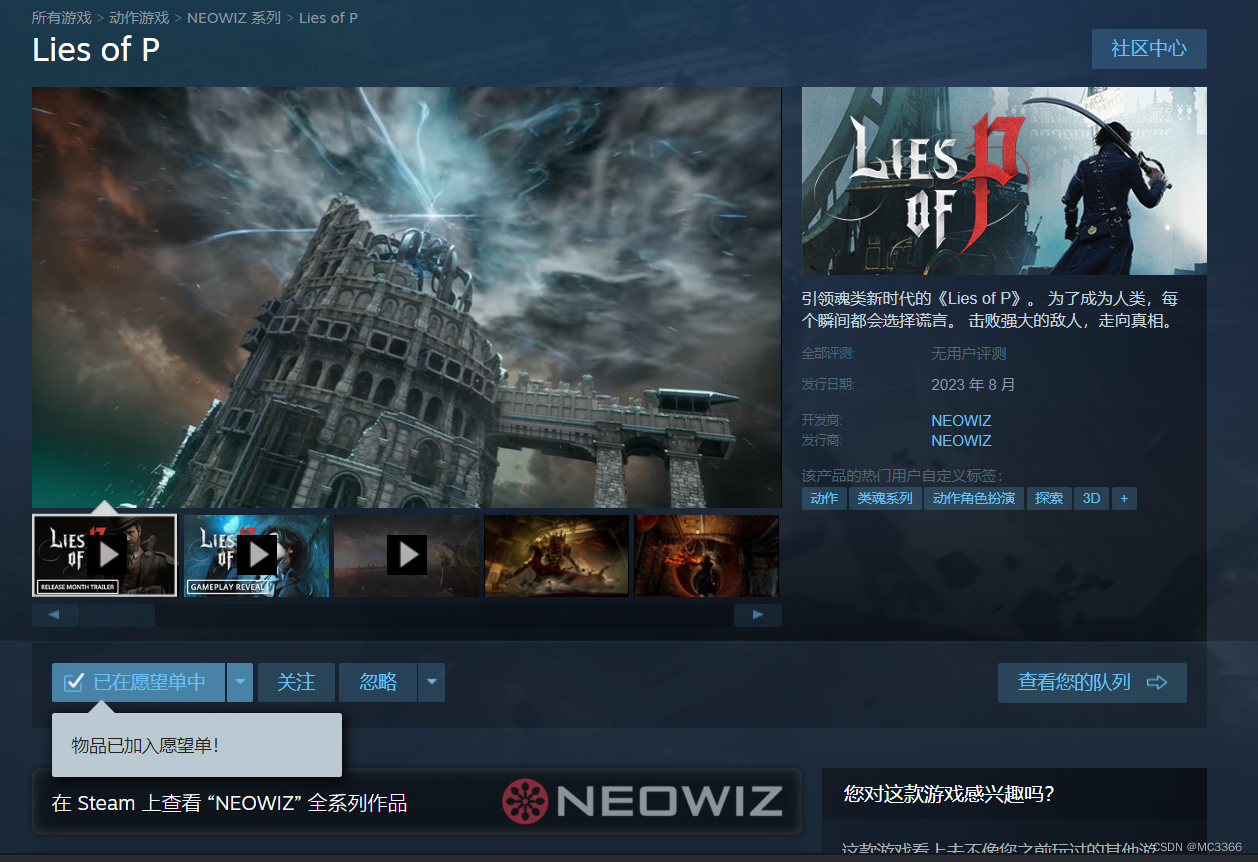Select the 动作 tag
Screen dimensions: 1258x862
(825, 498)
